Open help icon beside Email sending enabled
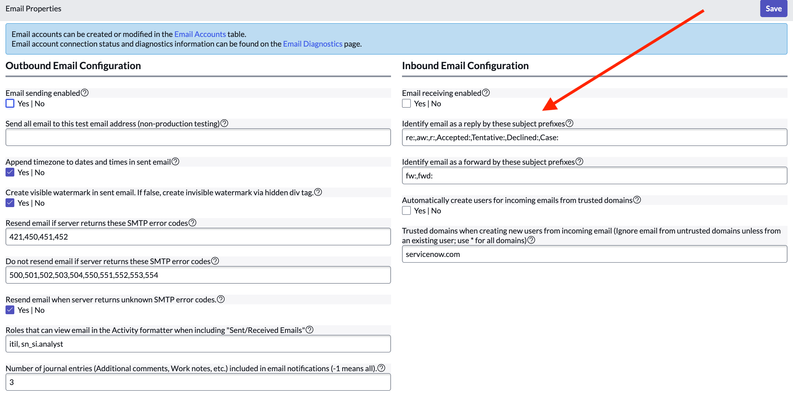This screenshot has width=793, height=401. [85, 93]
